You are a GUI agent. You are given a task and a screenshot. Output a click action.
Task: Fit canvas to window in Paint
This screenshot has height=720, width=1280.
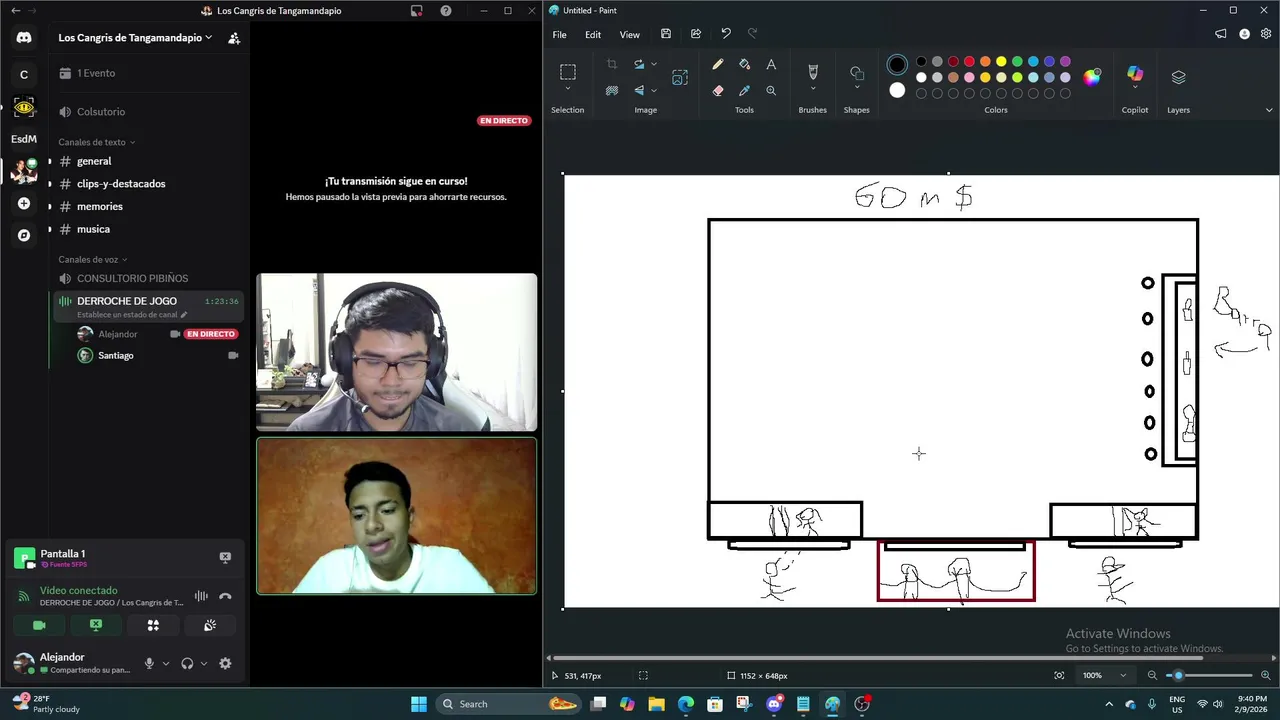[x=1059, y=675]
